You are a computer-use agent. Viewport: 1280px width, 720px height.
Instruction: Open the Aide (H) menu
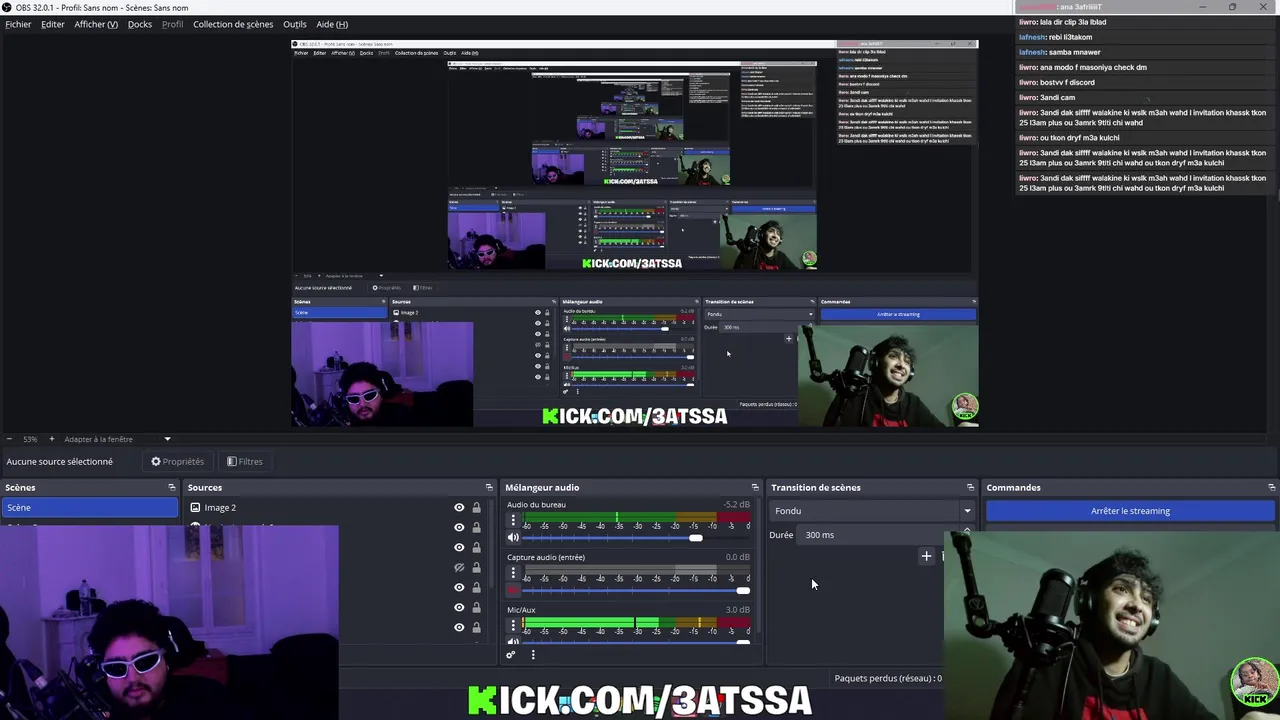pos(332,24)
